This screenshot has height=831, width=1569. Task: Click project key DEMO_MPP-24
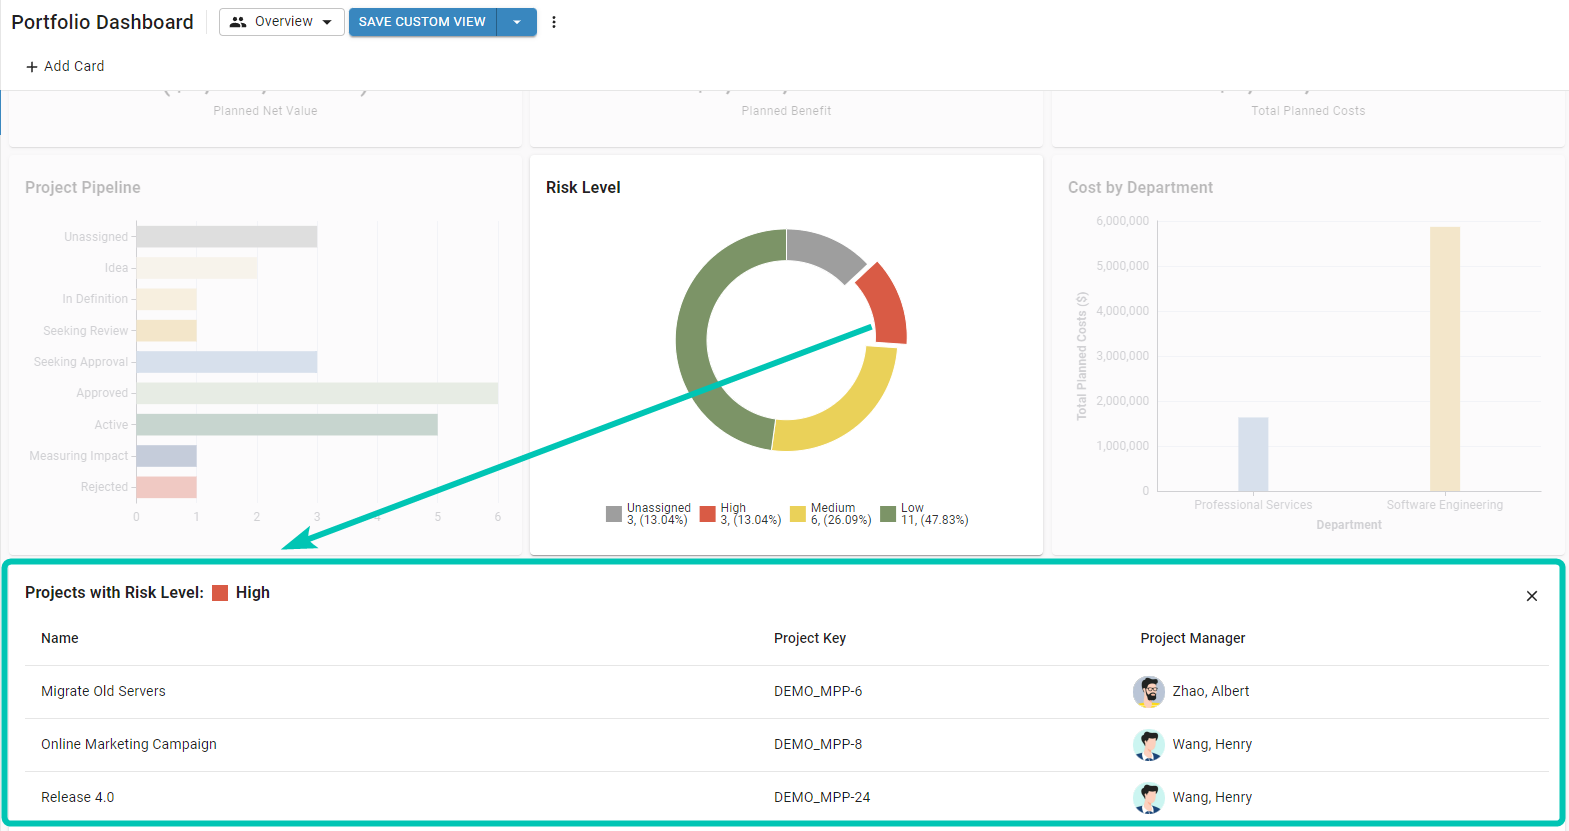click(822, 797)
